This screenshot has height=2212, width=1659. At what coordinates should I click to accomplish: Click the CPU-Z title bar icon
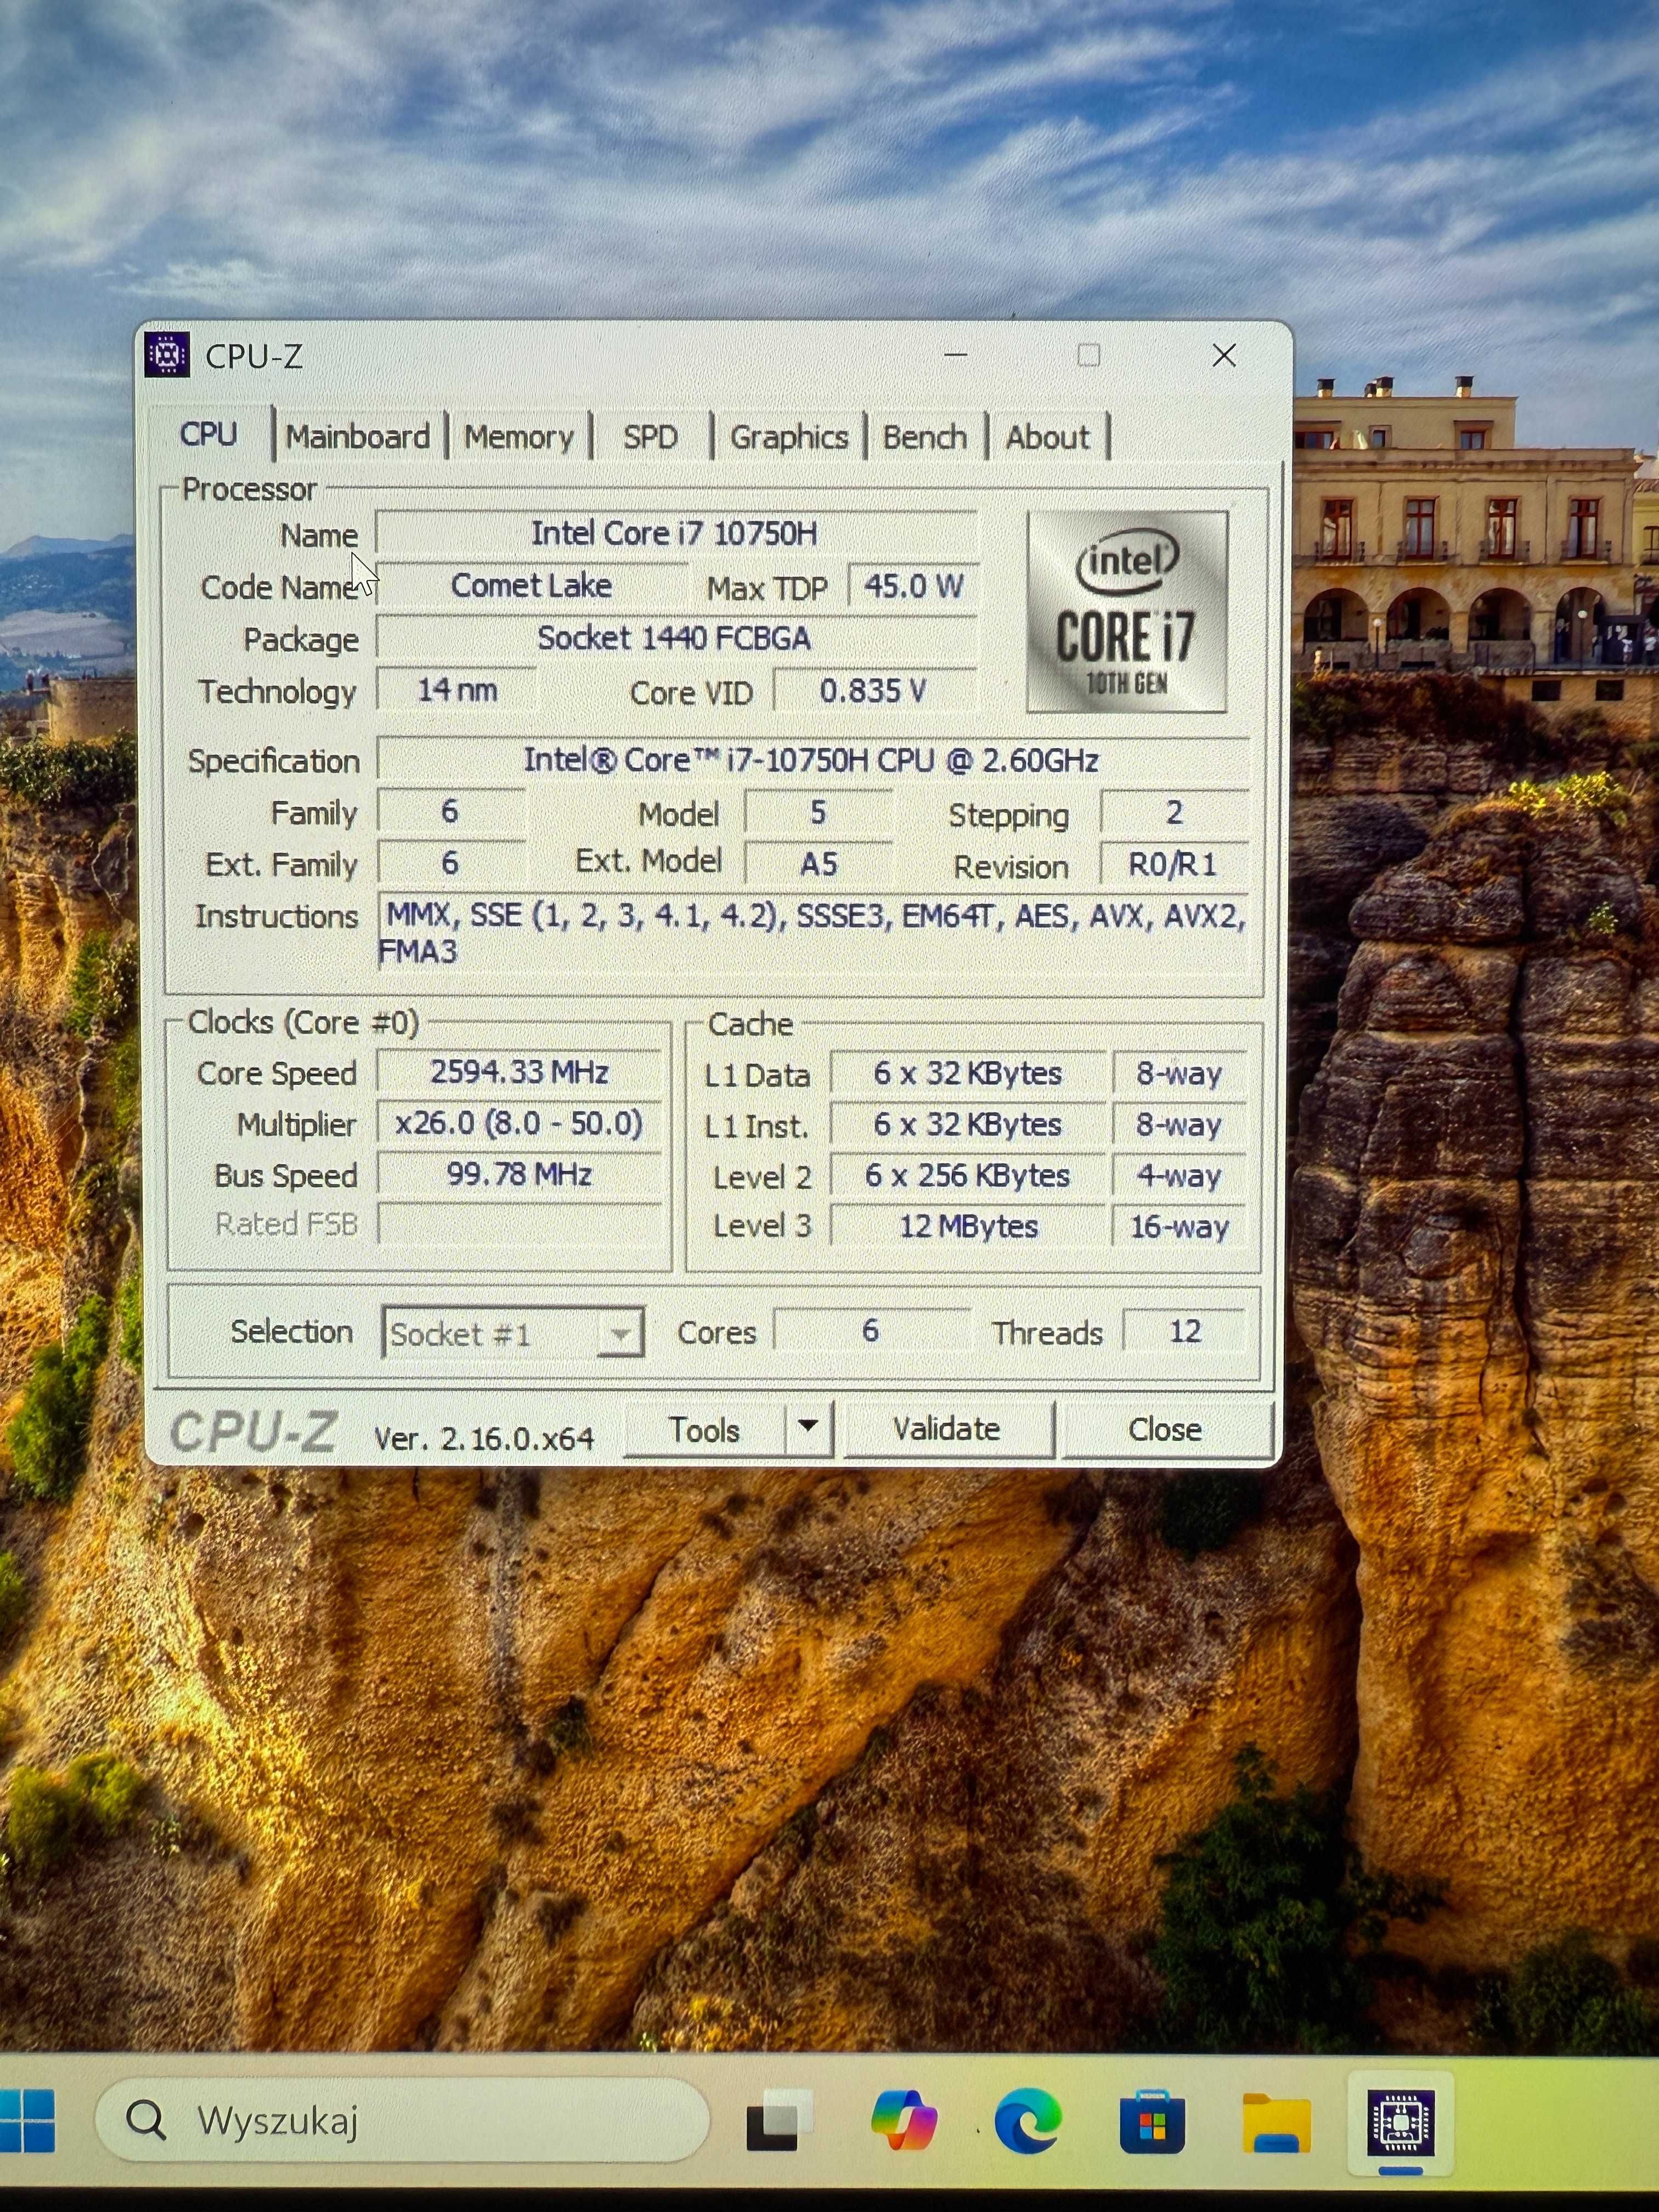point(167,355)
